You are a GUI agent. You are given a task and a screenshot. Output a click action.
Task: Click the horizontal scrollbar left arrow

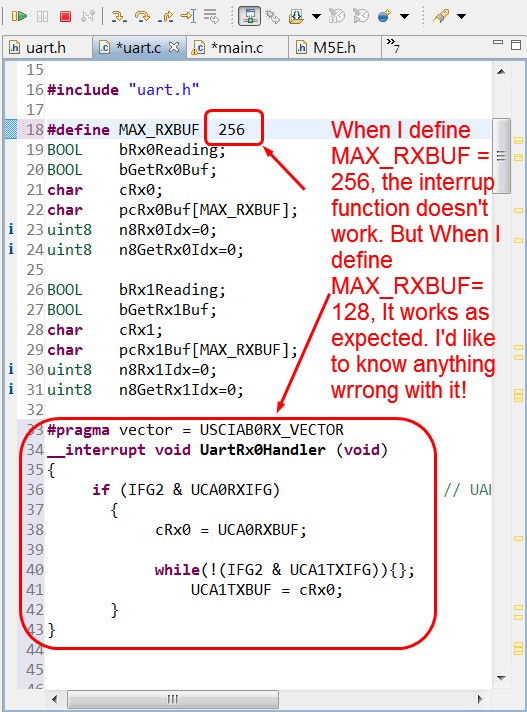point(54,699)
